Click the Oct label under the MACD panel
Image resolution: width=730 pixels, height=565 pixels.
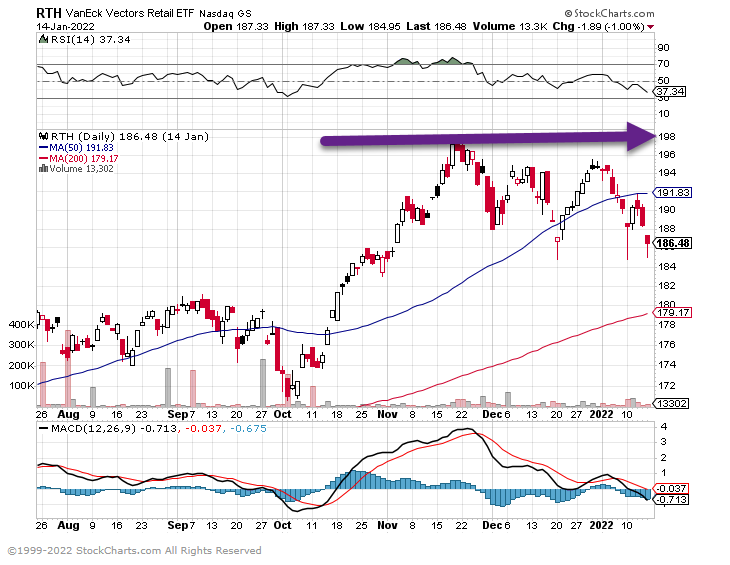(x=283, y=525)
